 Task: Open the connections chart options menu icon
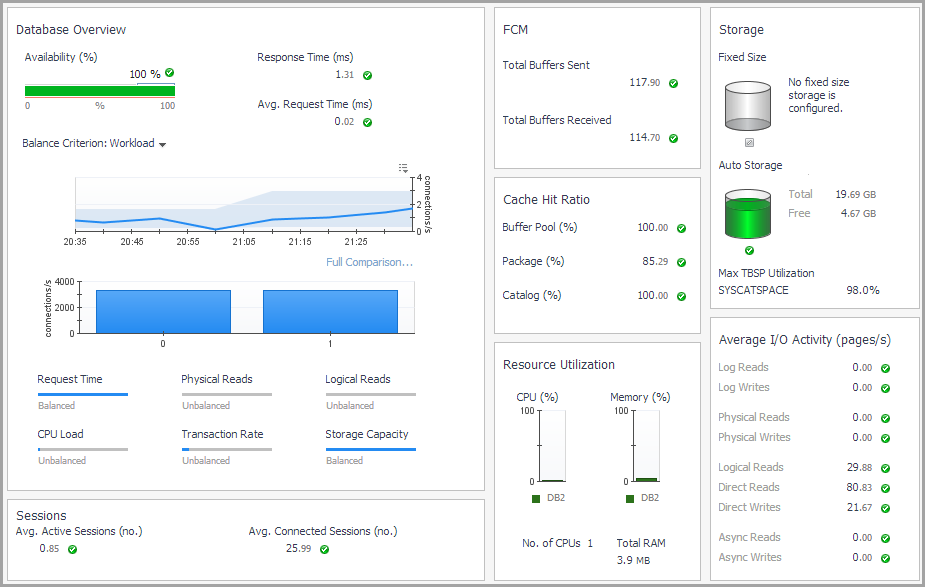[403, 168]
